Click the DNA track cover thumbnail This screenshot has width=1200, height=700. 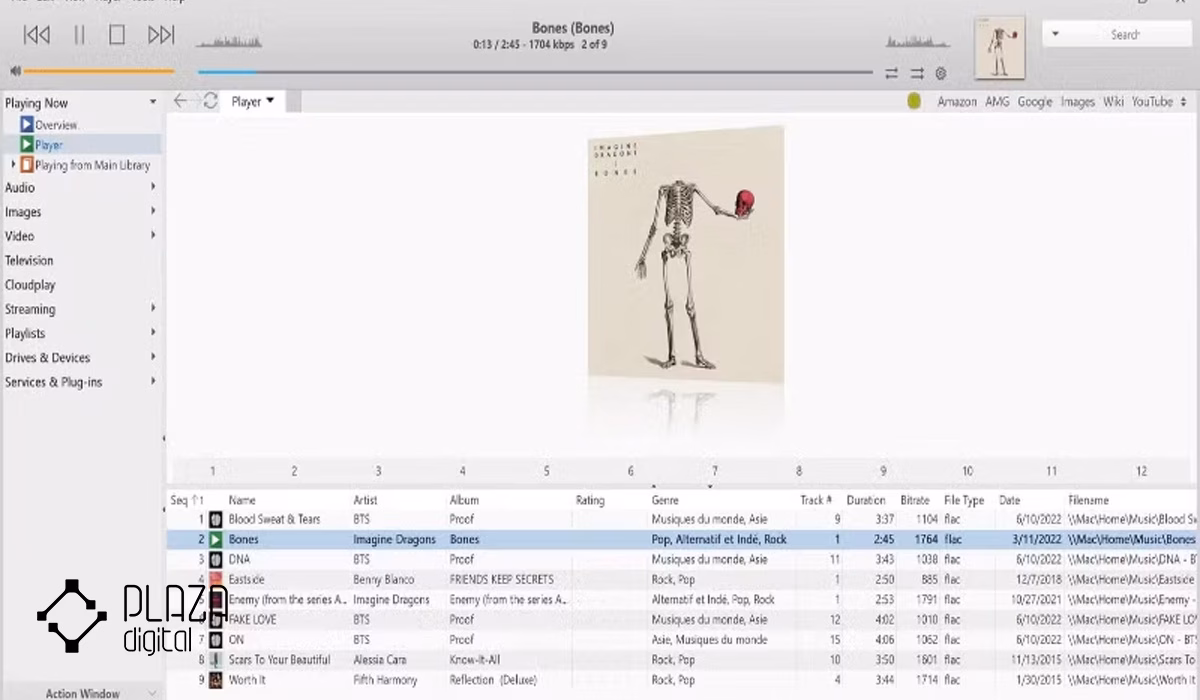(215, 560)
